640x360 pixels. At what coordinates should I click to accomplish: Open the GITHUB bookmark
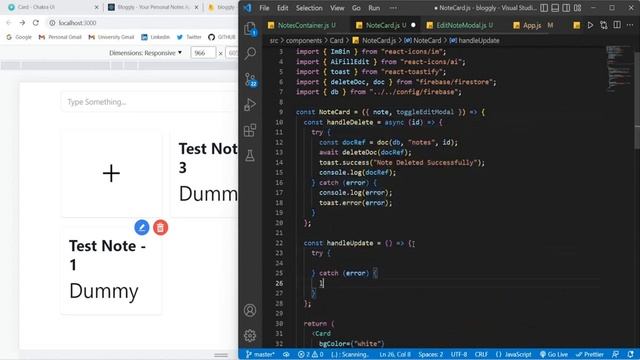[x=222, y=37]
